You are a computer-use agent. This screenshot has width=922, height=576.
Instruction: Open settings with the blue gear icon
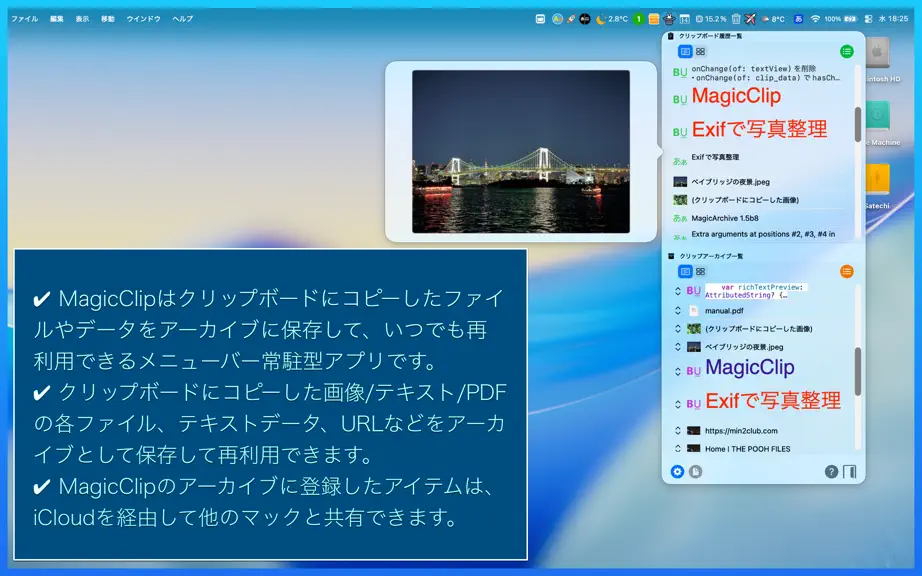point(677,471)
